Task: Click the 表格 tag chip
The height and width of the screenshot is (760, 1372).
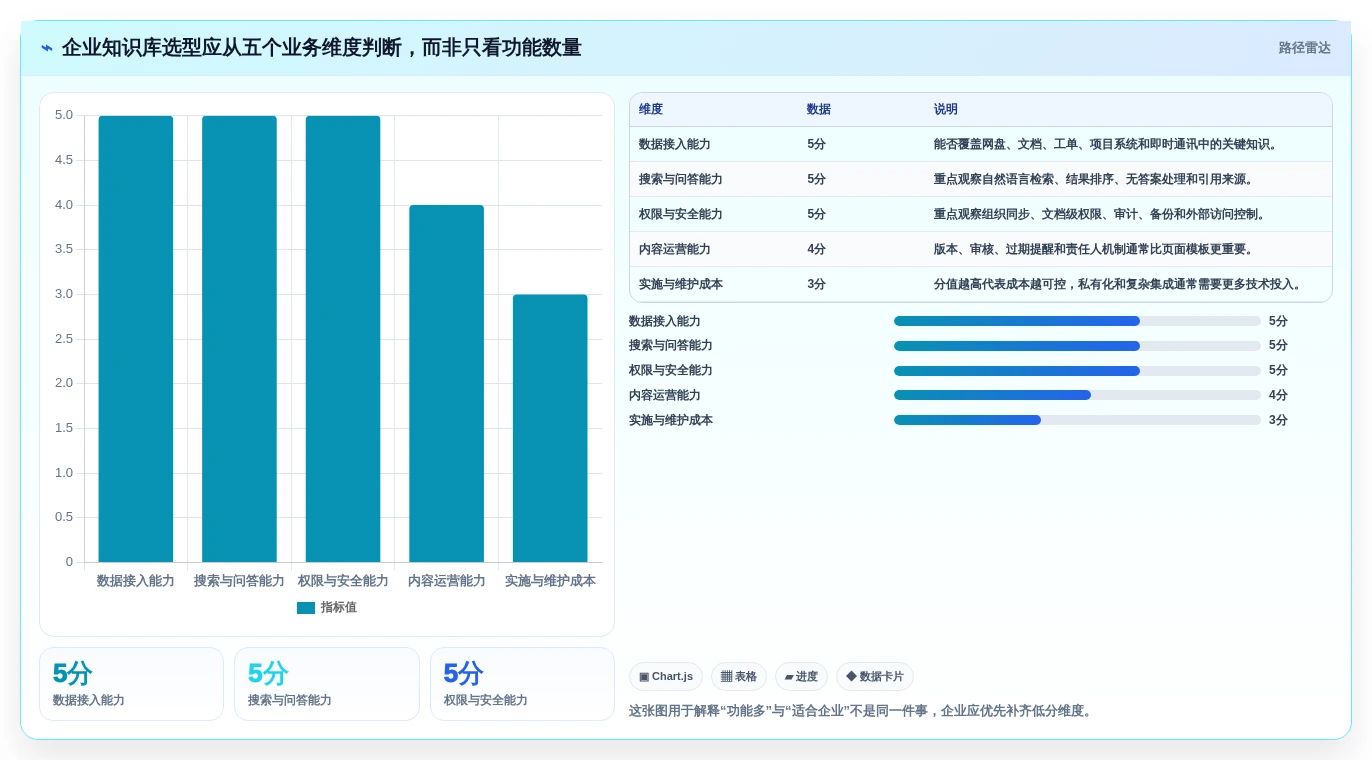Action: click(739, 677)
